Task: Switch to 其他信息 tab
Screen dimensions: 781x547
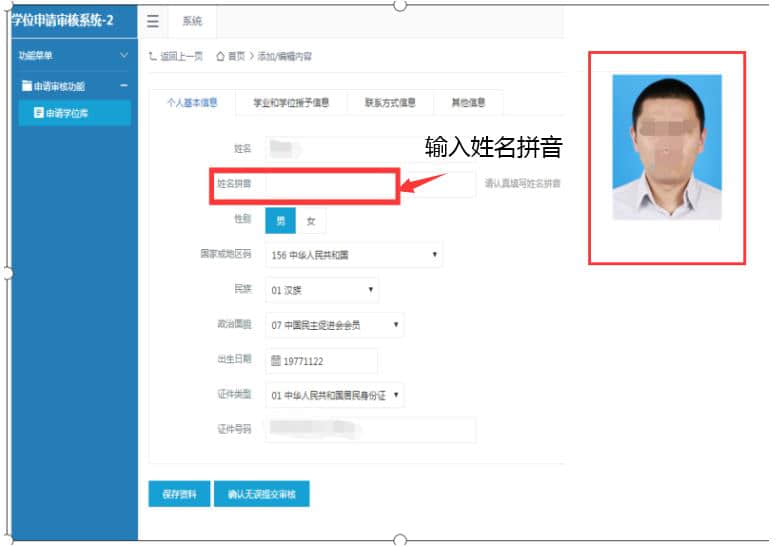Action: (468, 103)
